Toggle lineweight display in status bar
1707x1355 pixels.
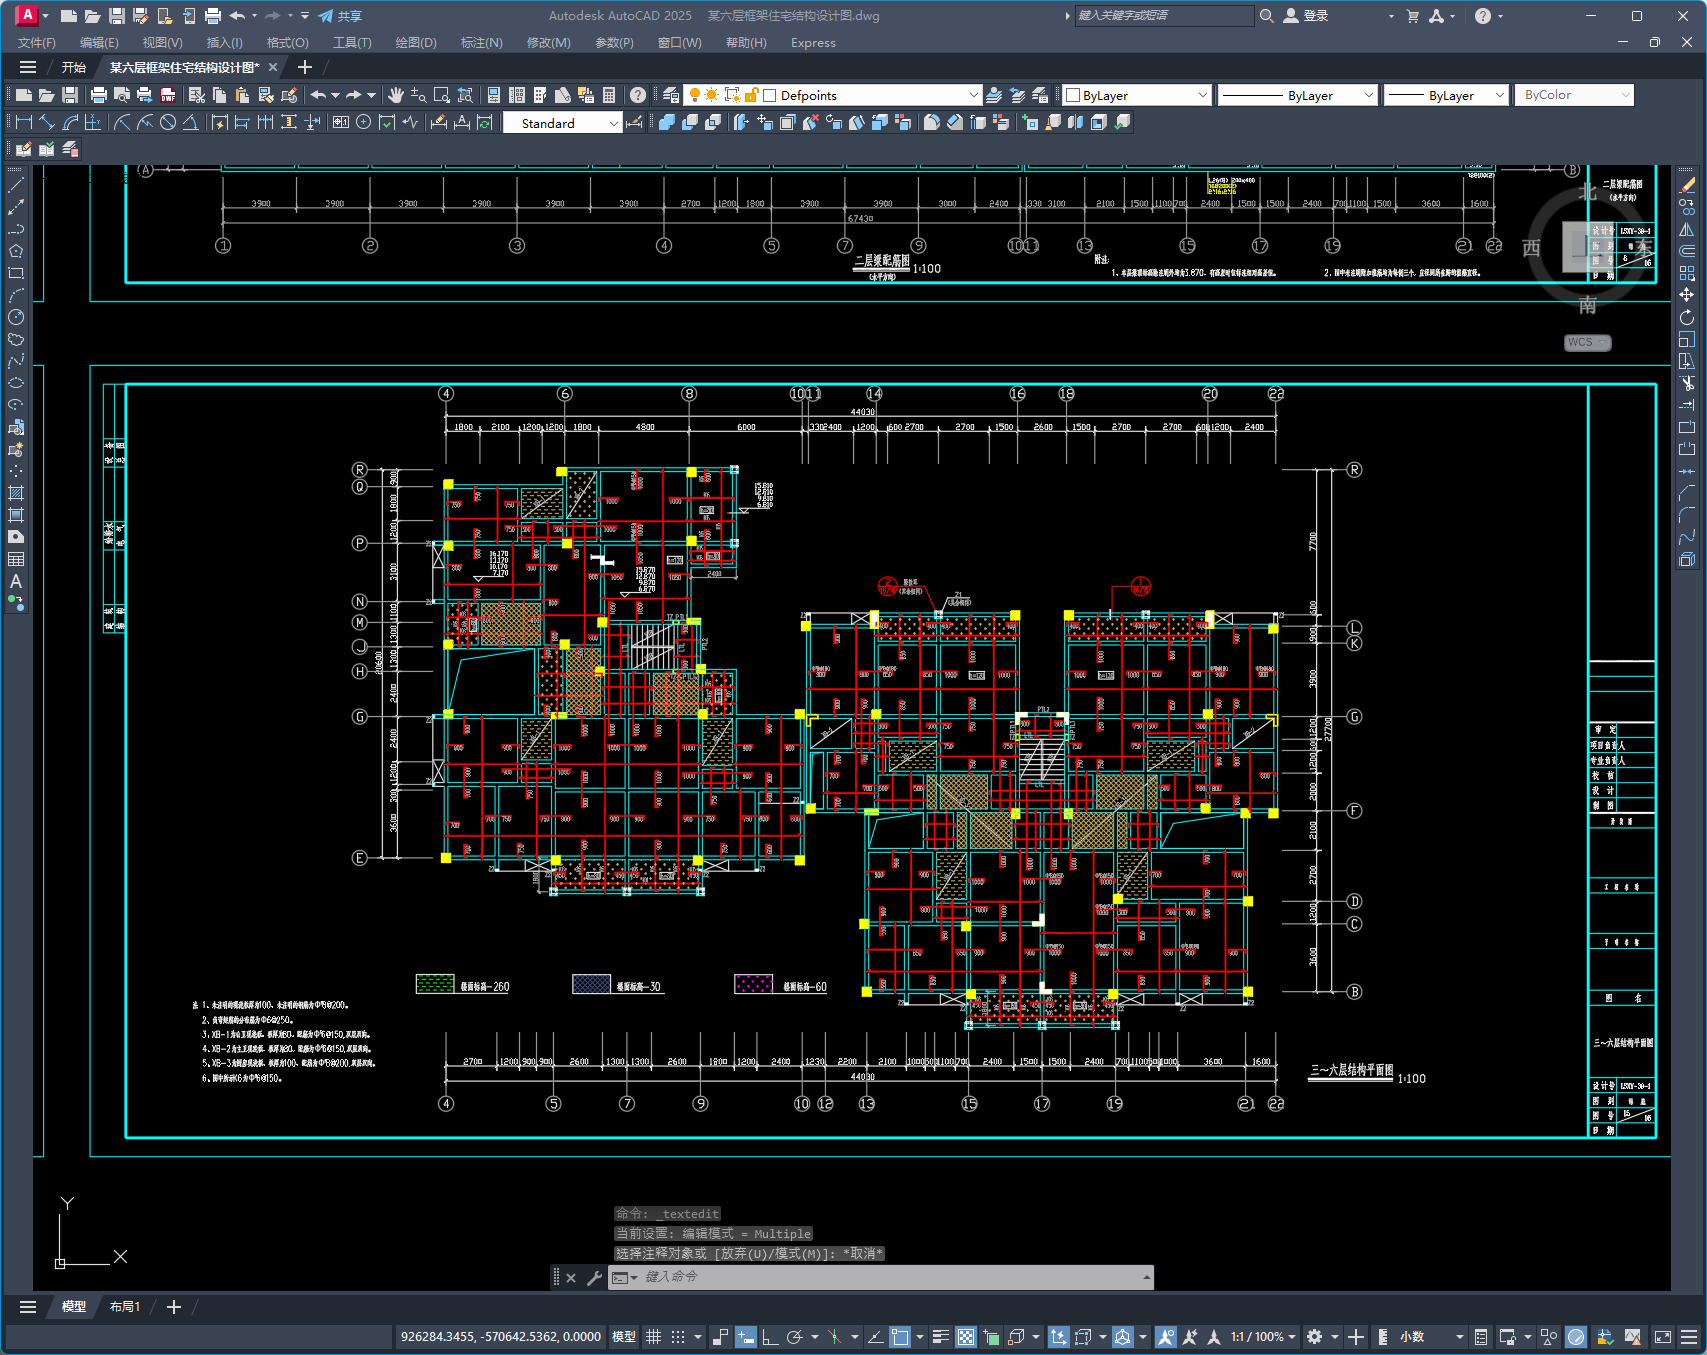coord(941,1337)
